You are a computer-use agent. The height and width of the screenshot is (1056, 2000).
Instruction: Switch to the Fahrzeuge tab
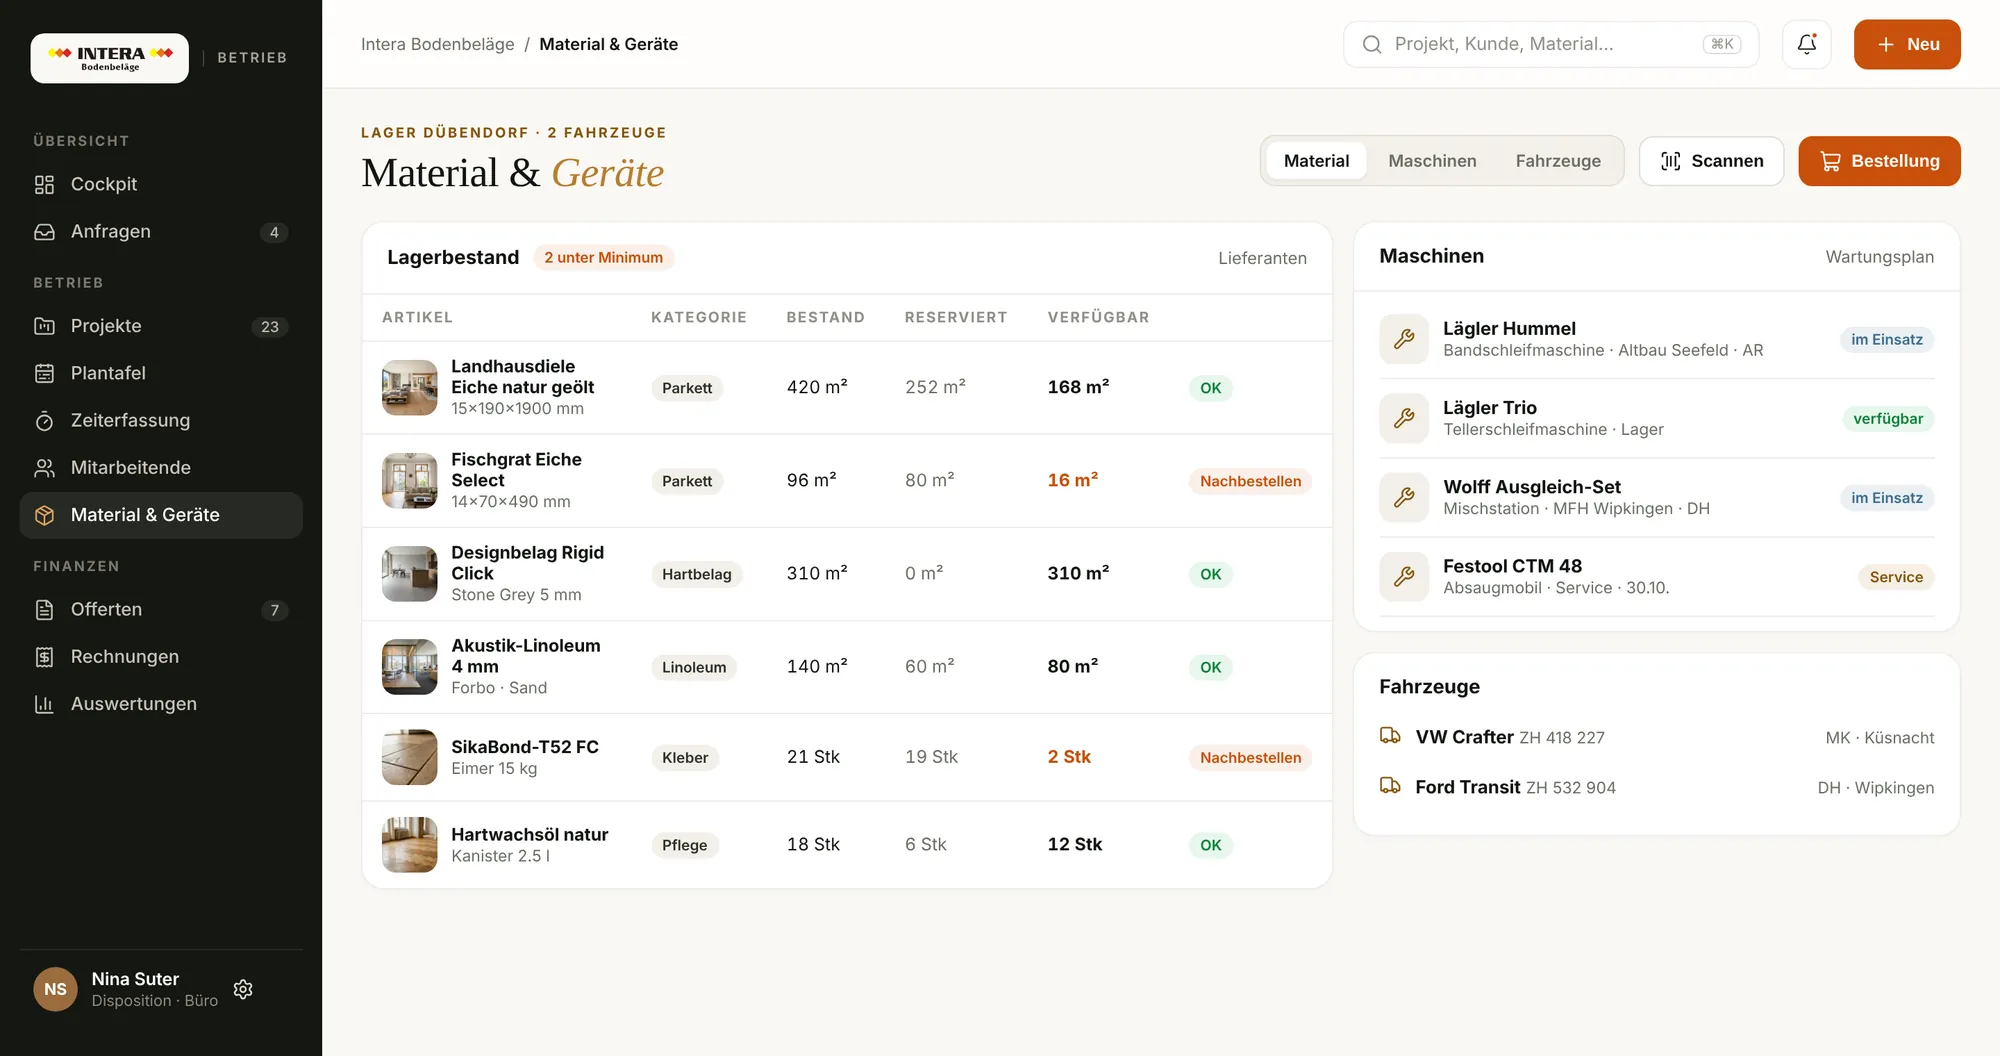pos(1558,161)
